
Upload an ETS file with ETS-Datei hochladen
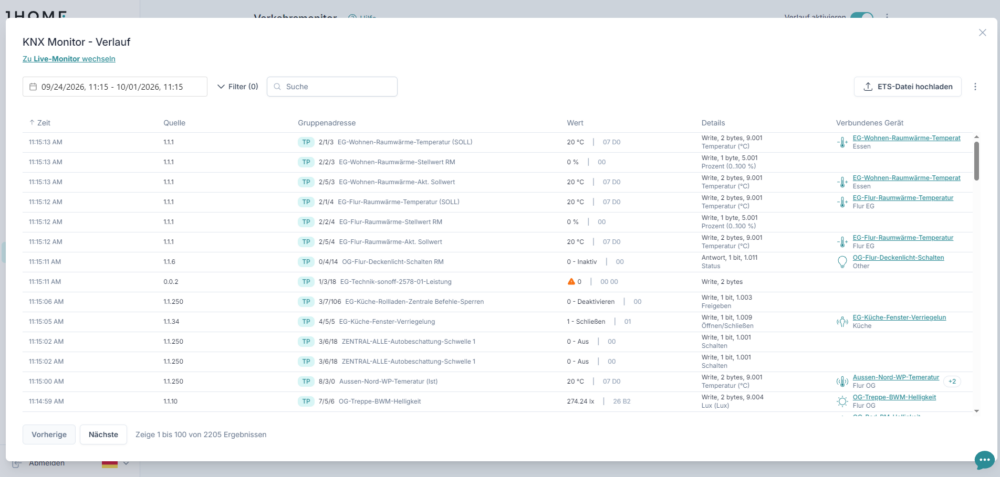(908, 87)
